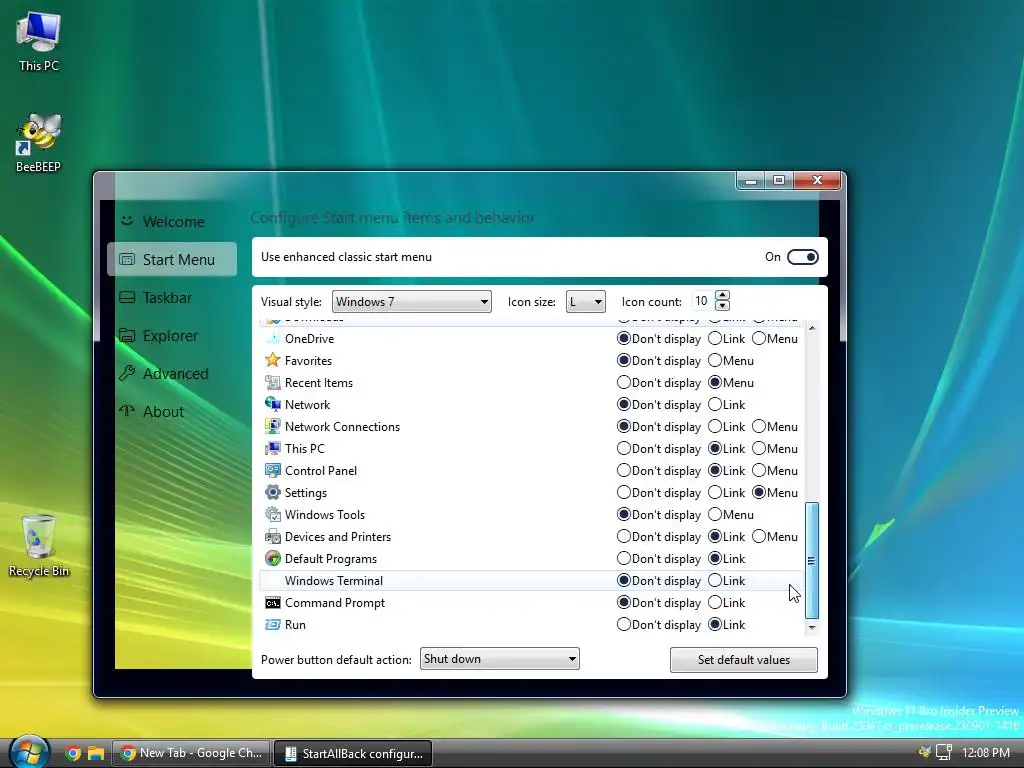Open Chrome pinned taskbar icon
This screenshot has height=768, width=1024.
click(73, 753)
